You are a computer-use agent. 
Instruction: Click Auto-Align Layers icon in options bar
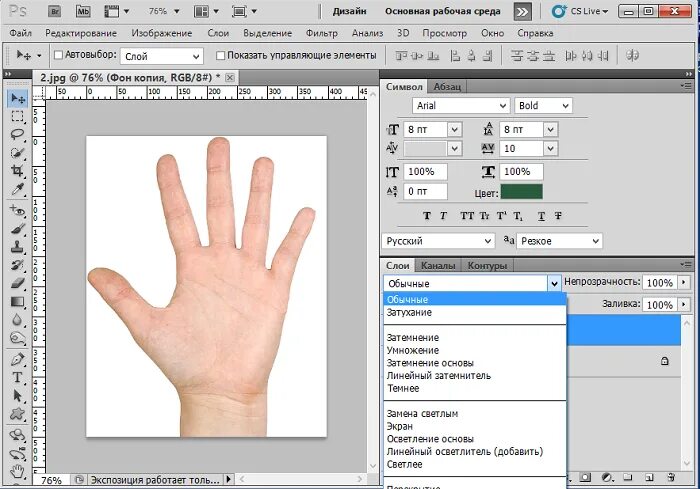pos(632,55)
